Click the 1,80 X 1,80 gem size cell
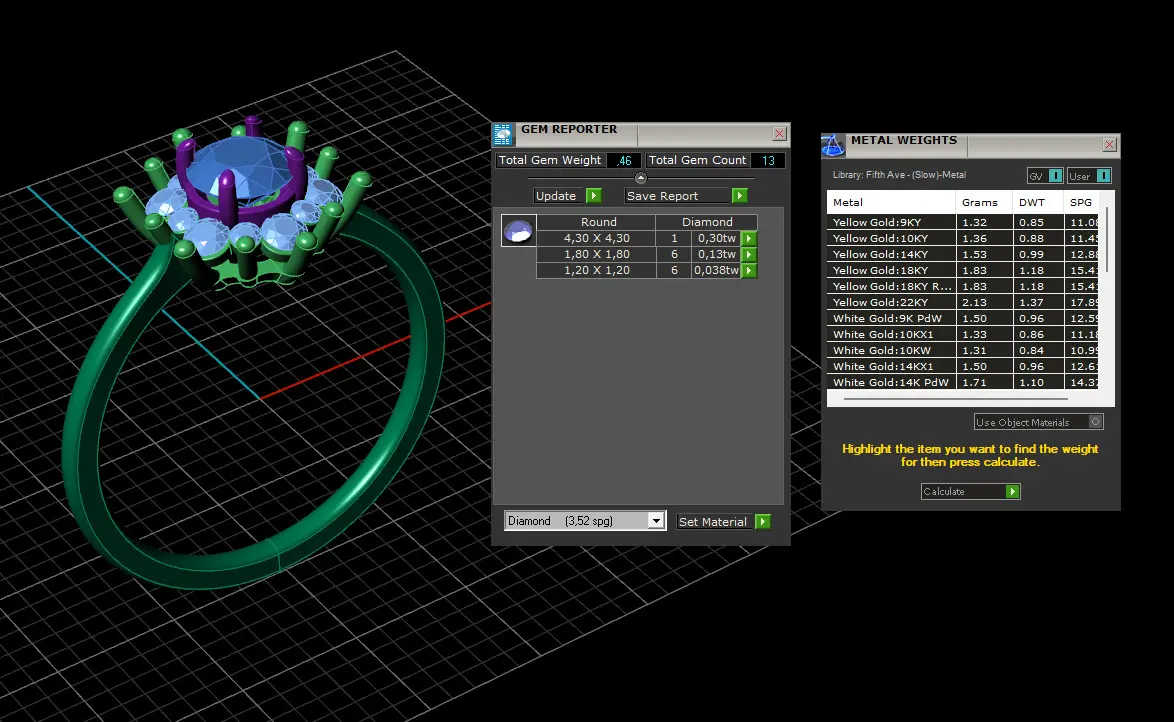The image size is (1174, 722). tap(597, 255)
